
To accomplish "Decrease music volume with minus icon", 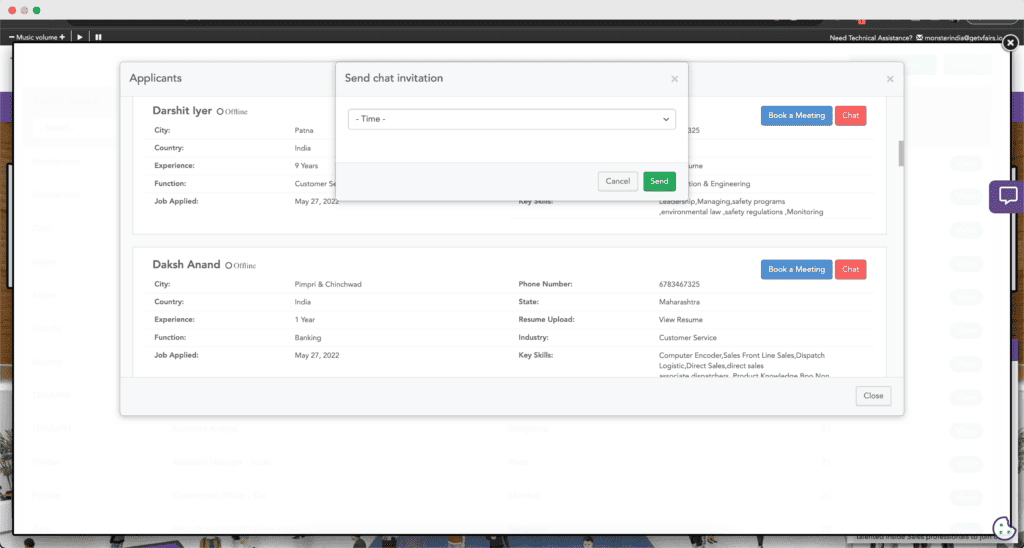I will 12,37.
